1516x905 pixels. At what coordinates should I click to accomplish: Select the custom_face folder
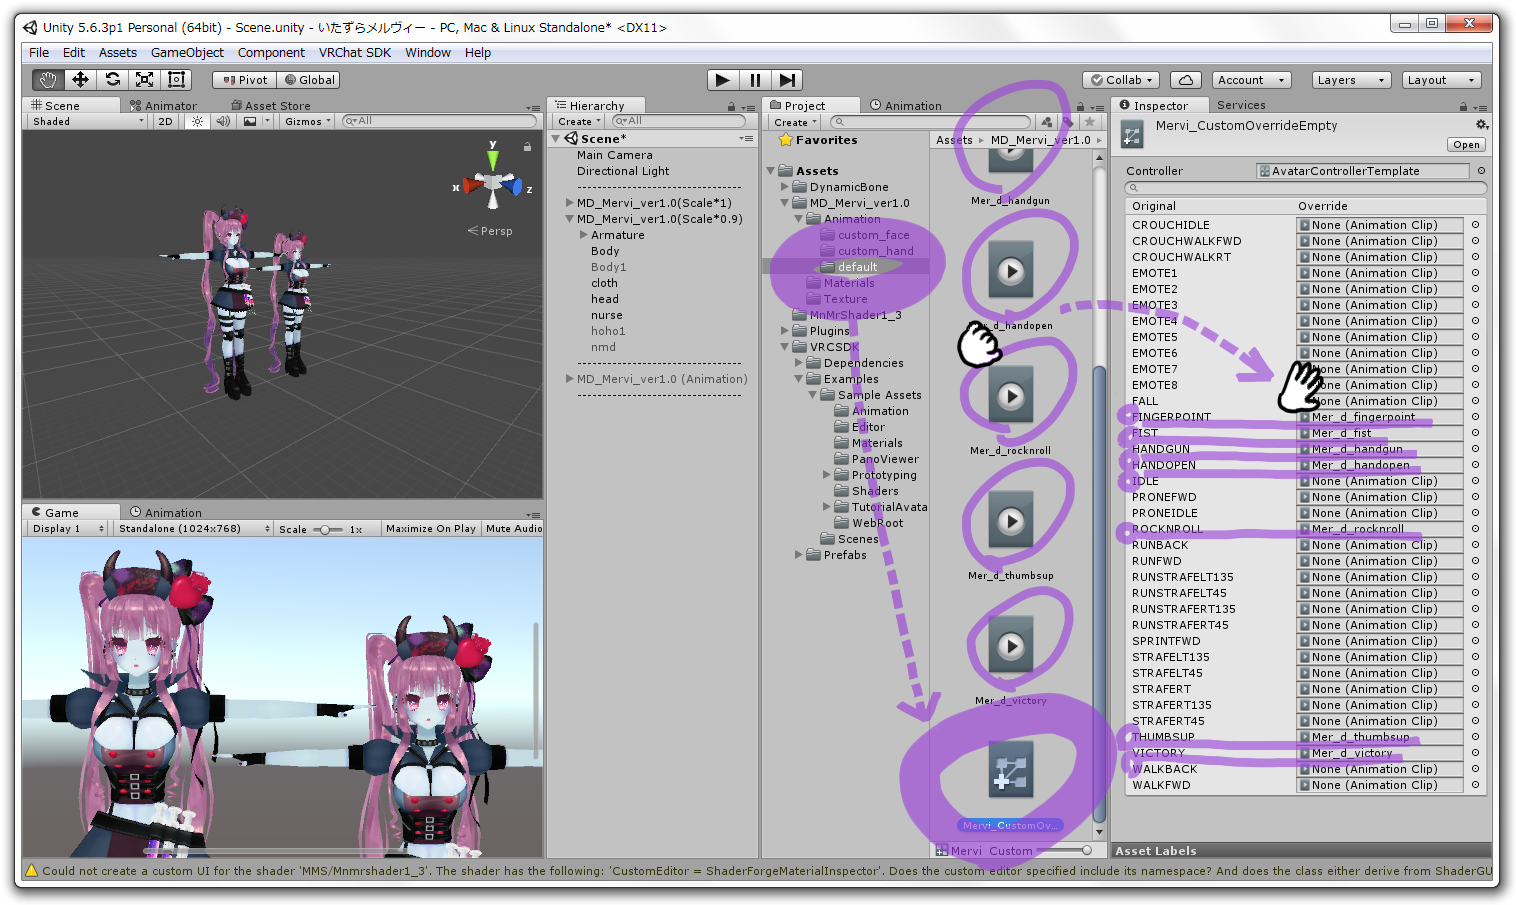pyautogui.click(x=873, y=235)
